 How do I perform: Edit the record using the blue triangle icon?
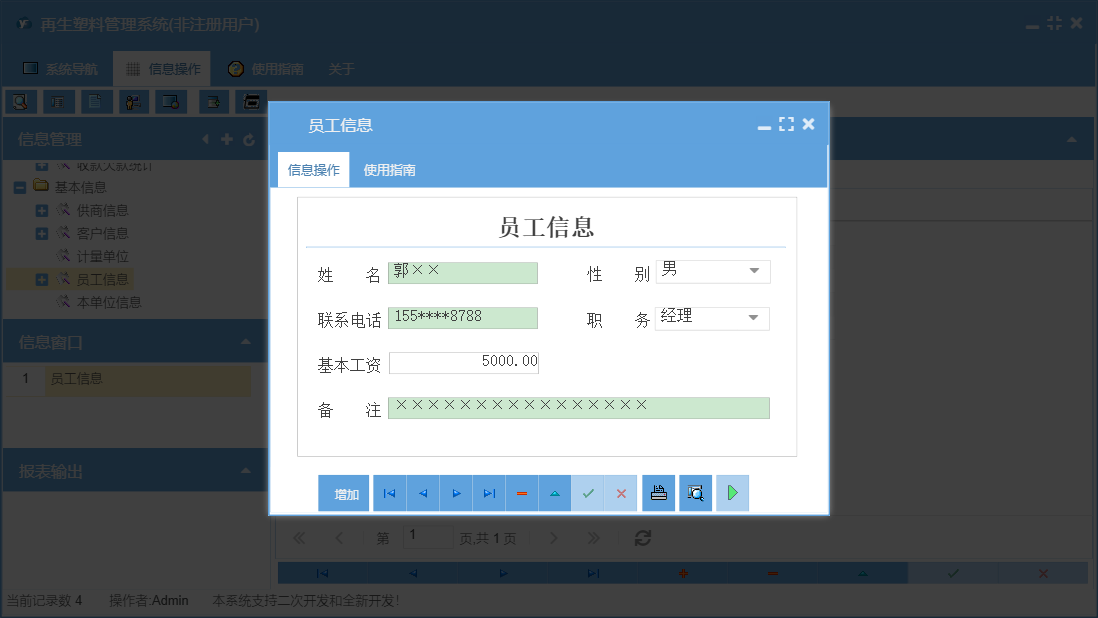(555, 493)
